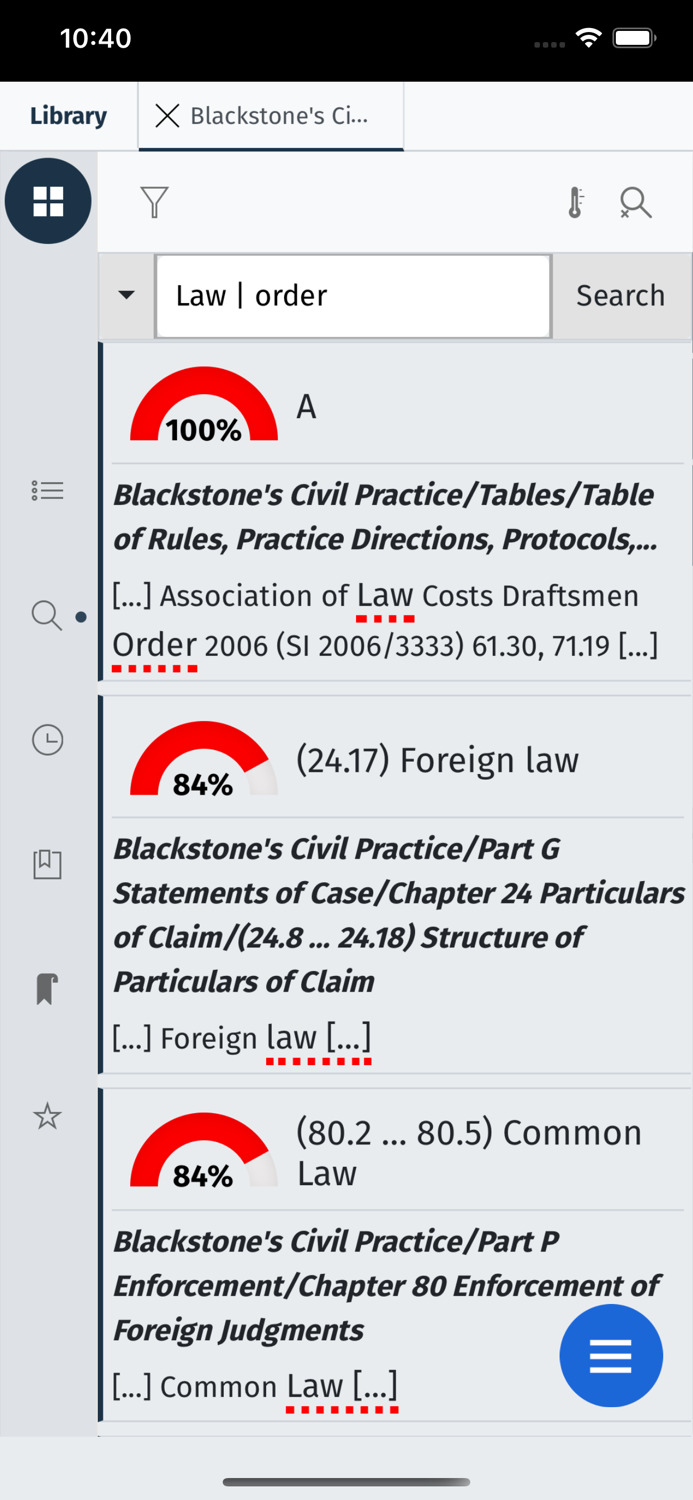Image resolution: width=693 pixels, height=1500 pixels.
Task: Clear the search with the search-x icon
Action: (x=636, y=202)
